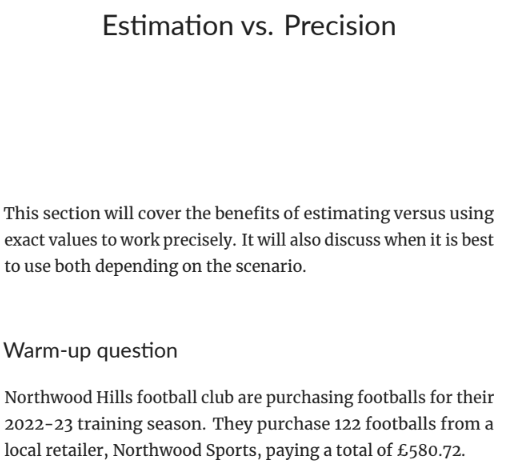Click '2022-23' in the question paragraph
This screenshot has width=509, height=476.
pyautogui.click(x=38, y=424)
